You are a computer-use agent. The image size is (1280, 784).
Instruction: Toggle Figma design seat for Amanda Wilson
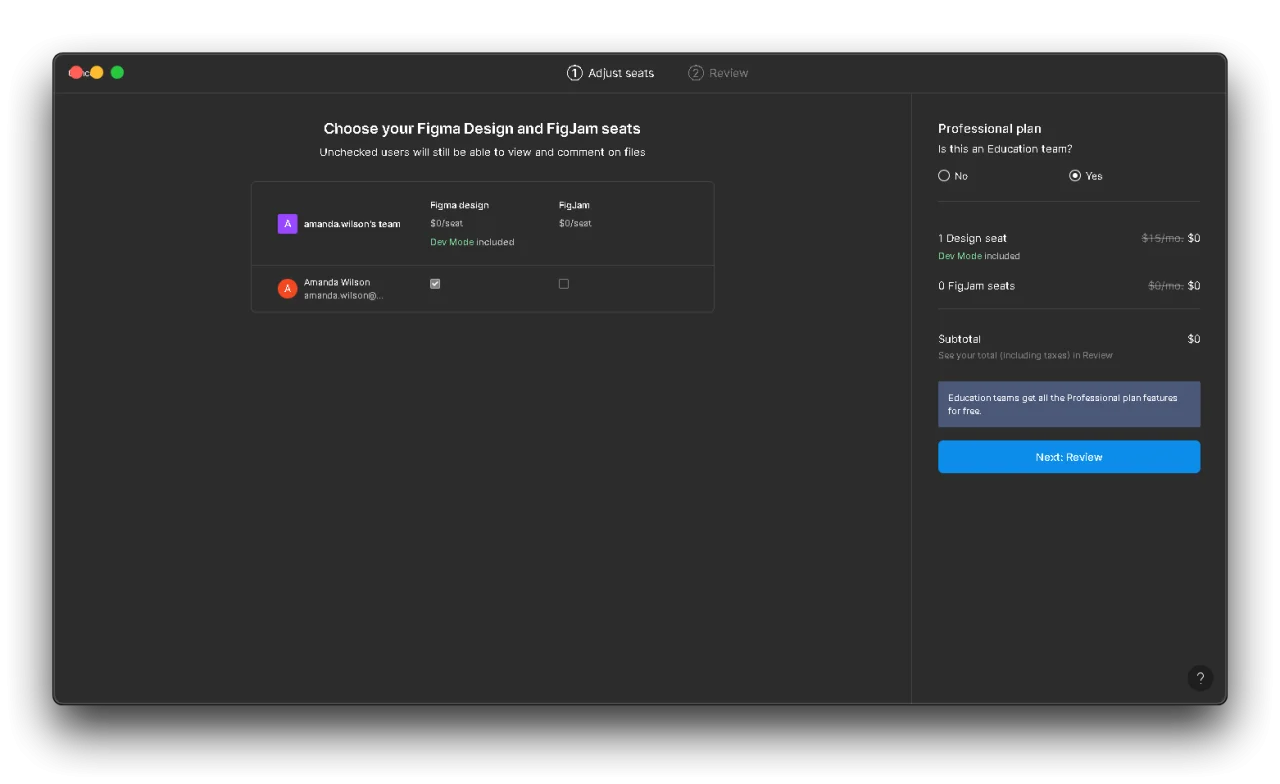(435, 284)
